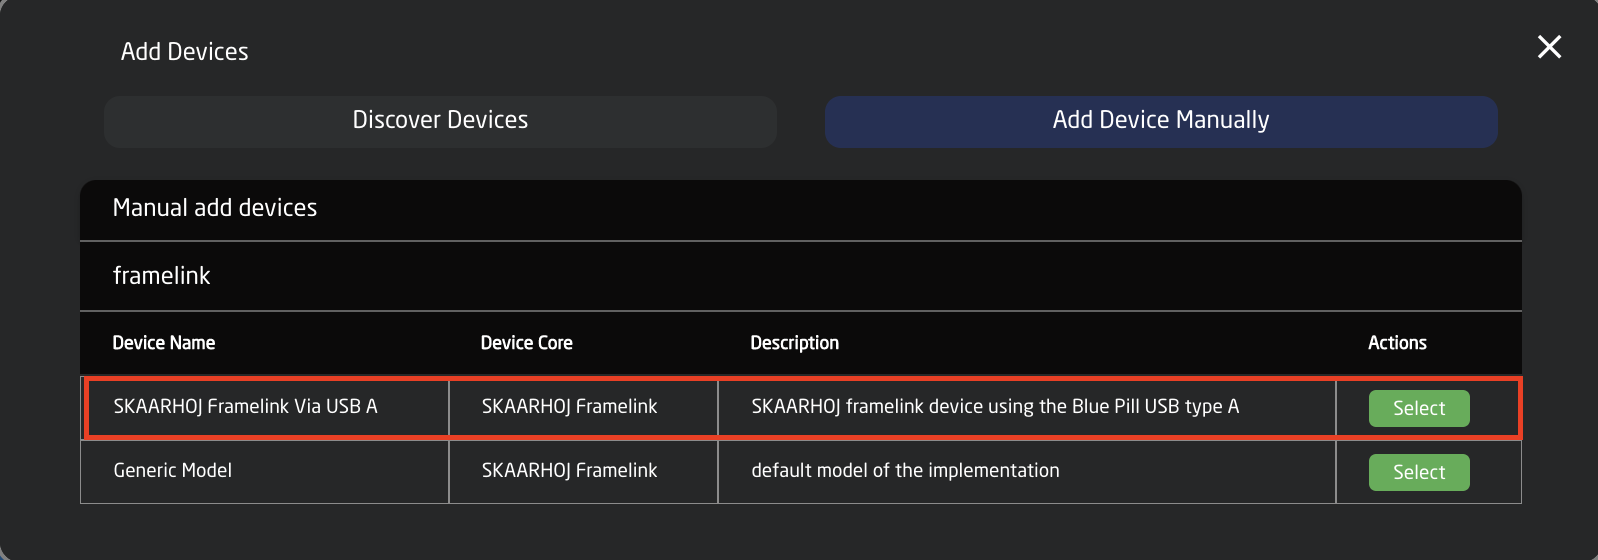Click the 'Device Core' column header
Viewport: 1598px width, 560px height.
tap(526, 343)
